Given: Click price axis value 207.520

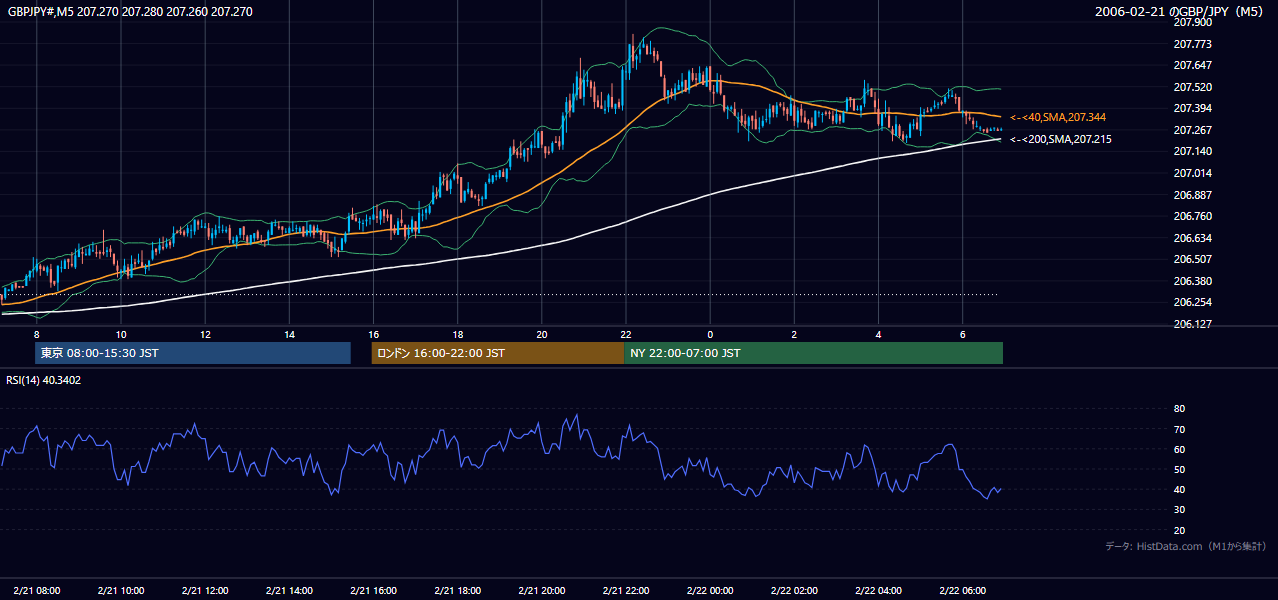Looking at the screenshot, I should click(x=1192, y=87).
